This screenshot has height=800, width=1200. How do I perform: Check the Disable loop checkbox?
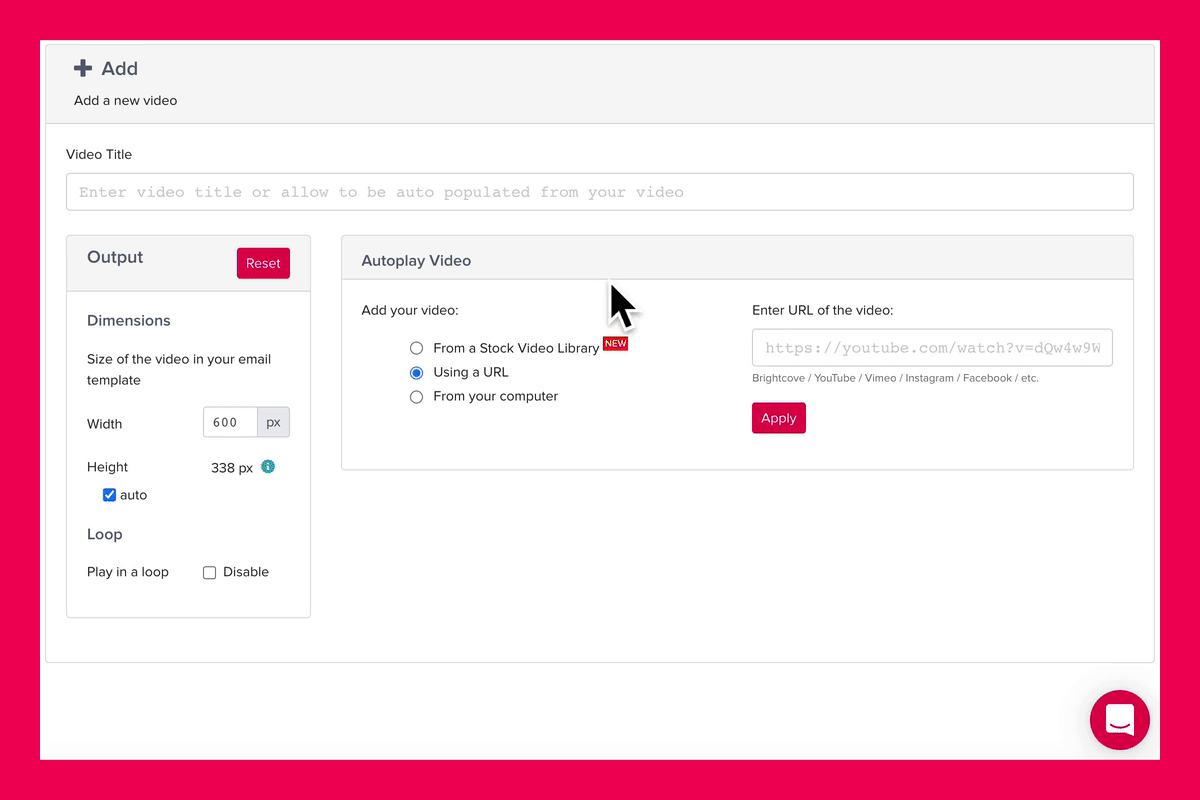[210, 573]
